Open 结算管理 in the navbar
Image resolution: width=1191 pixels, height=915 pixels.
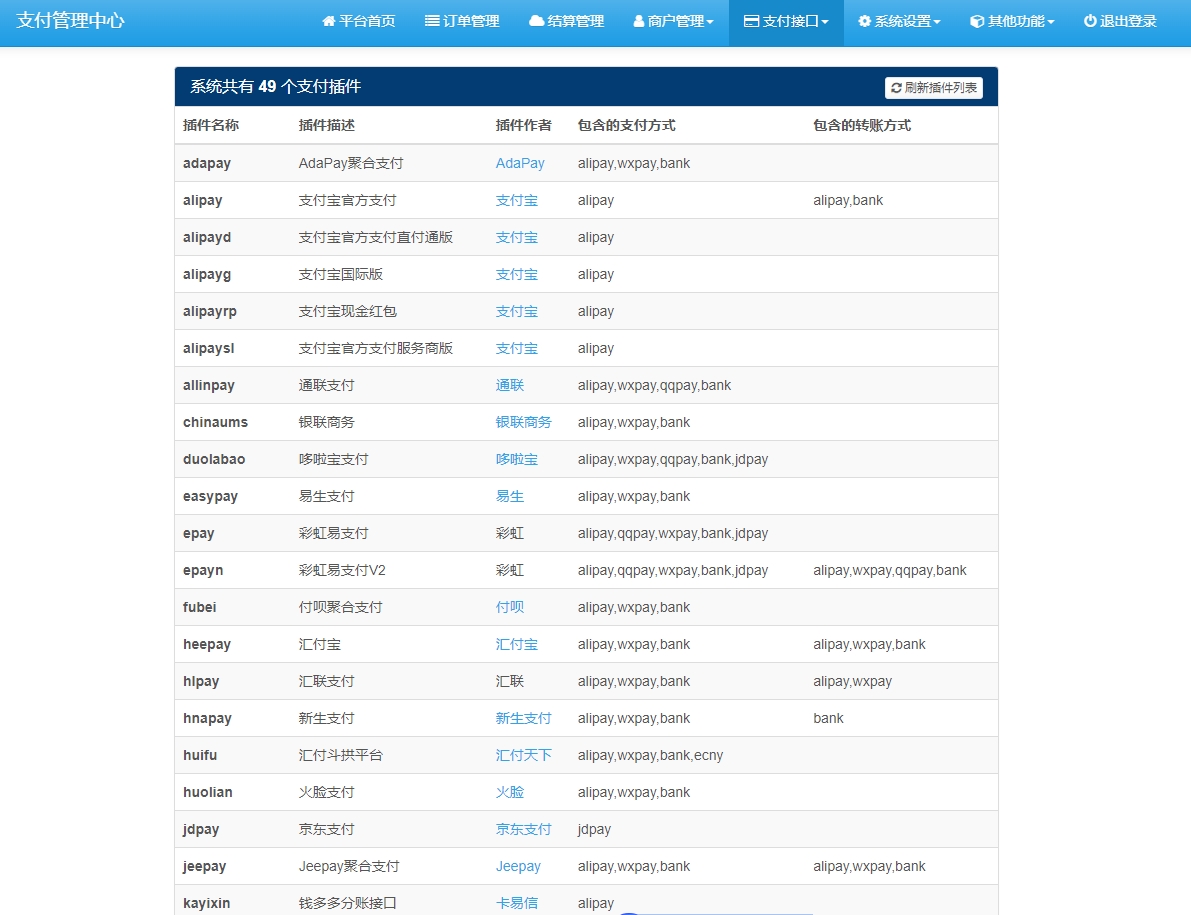pos(566,21)
